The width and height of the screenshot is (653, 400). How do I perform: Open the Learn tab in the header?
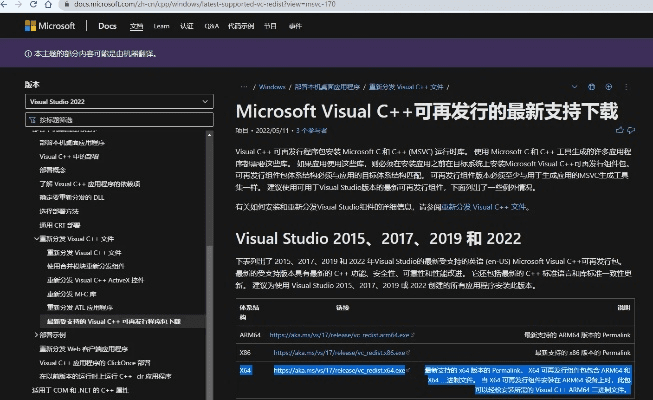coord(161,26)
